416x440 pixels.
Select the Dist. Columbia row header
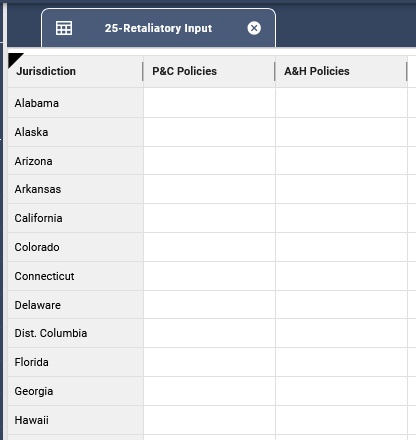pos(76,333)
